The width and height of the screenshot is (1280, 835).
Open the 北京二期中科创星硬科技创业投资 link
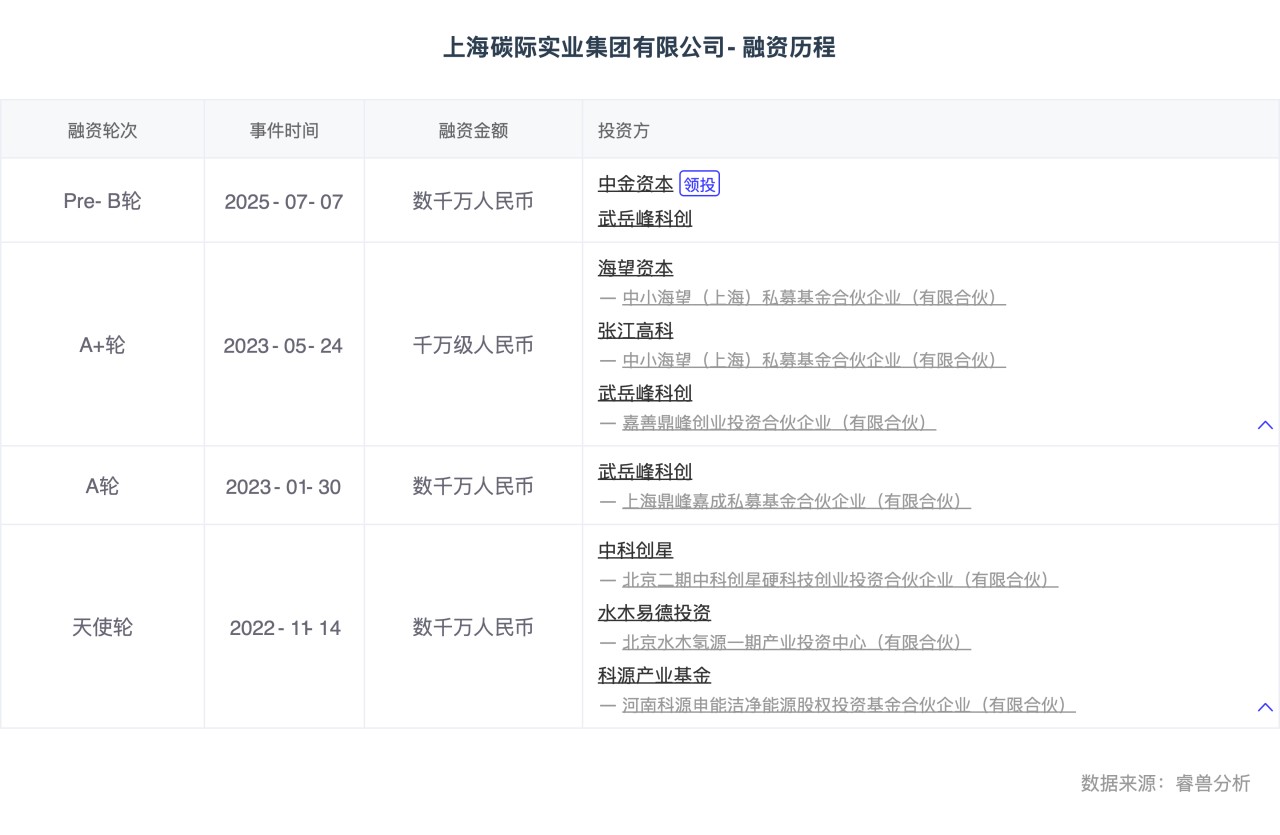pyautogui.click(x=840, y=580)
